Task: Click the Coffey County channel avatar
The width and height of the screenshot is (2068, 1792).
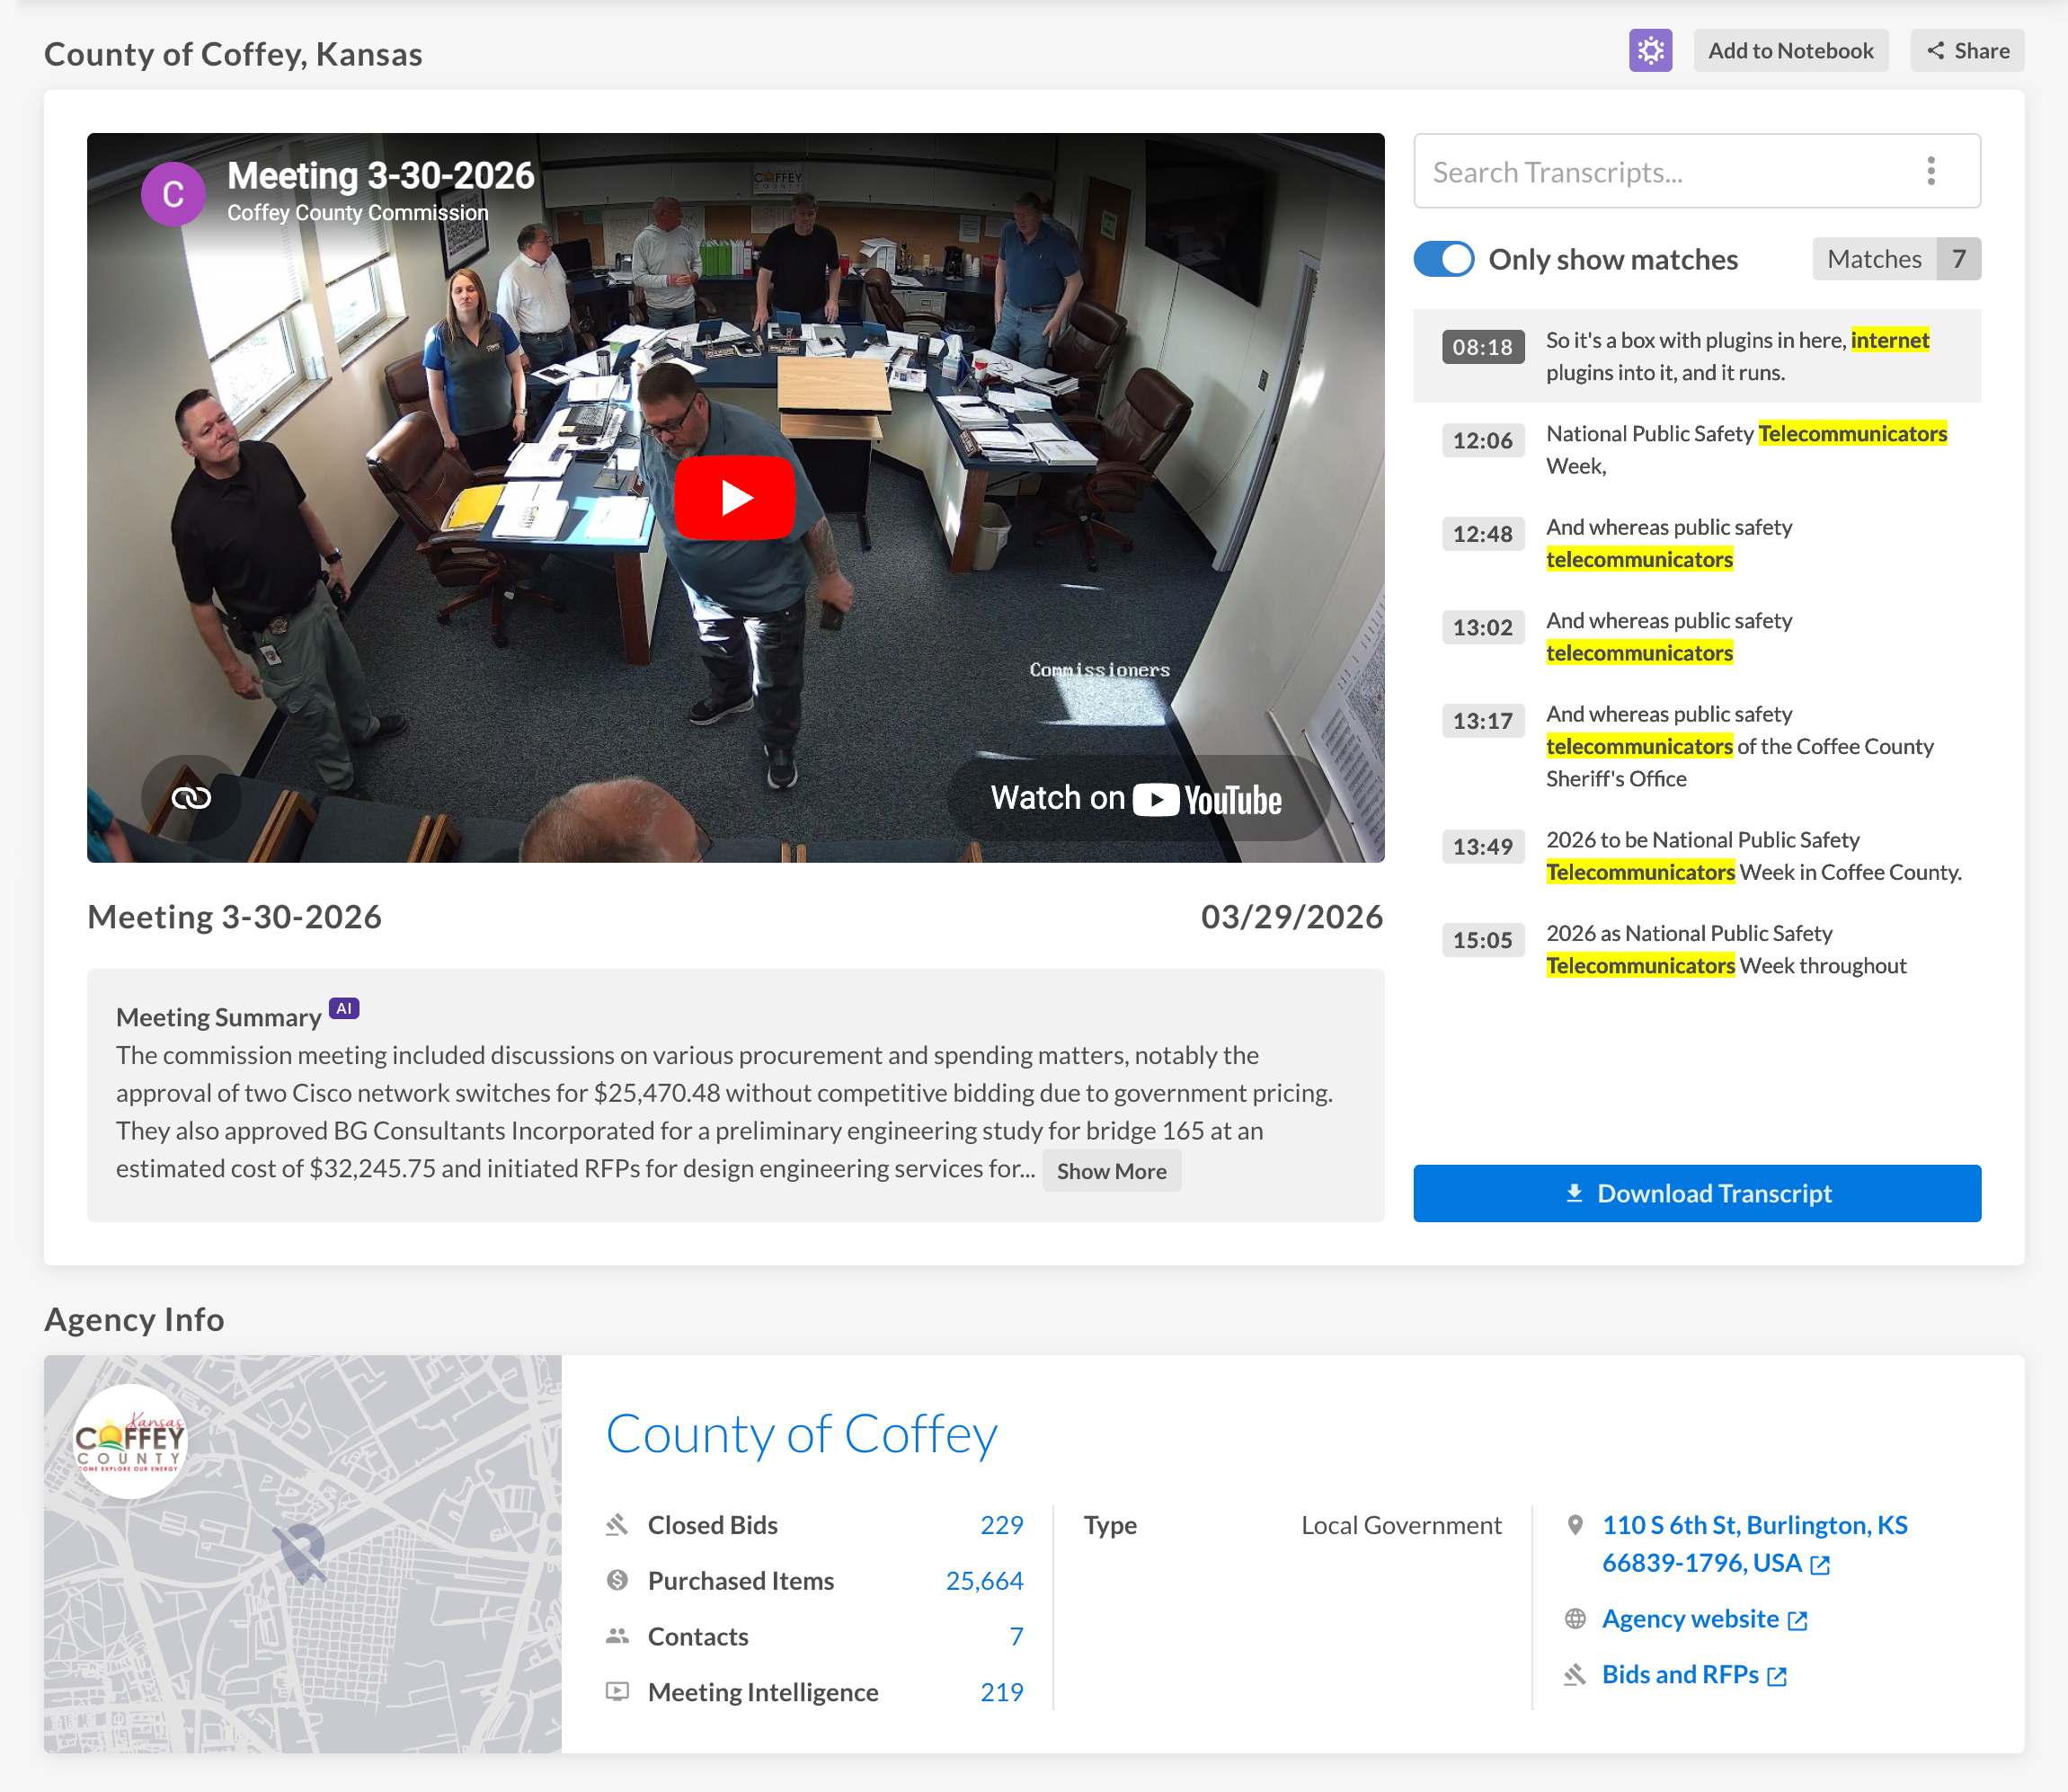Action: (173, 194)
